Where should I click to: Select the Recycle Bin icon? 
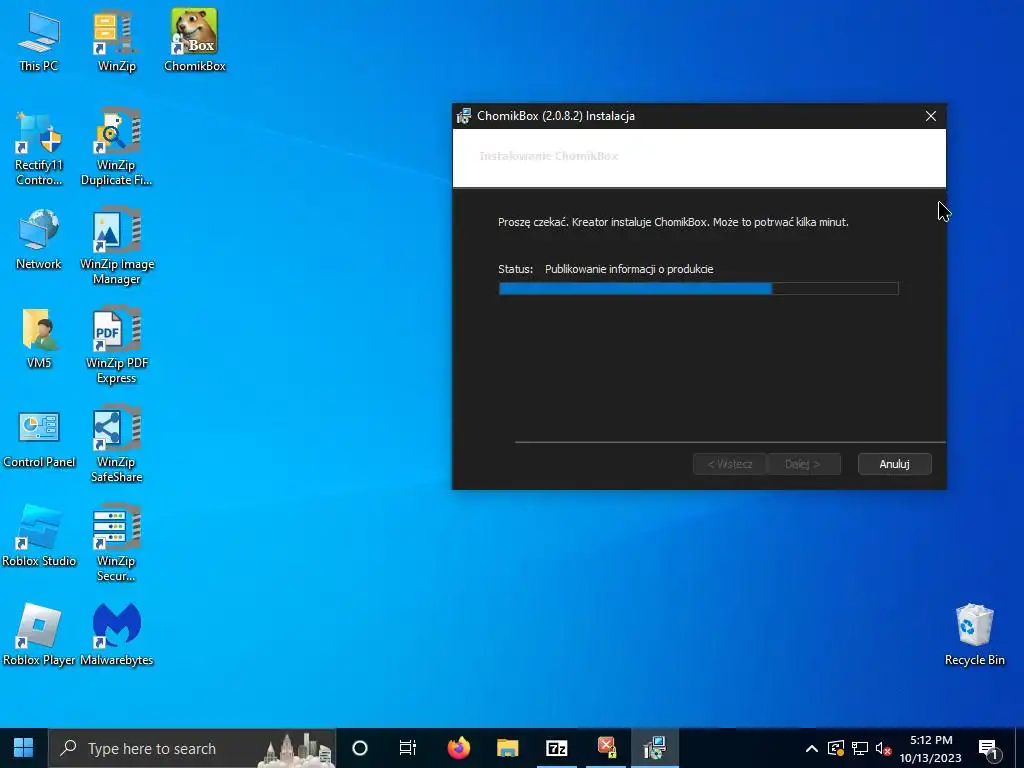tap(974, 635)
